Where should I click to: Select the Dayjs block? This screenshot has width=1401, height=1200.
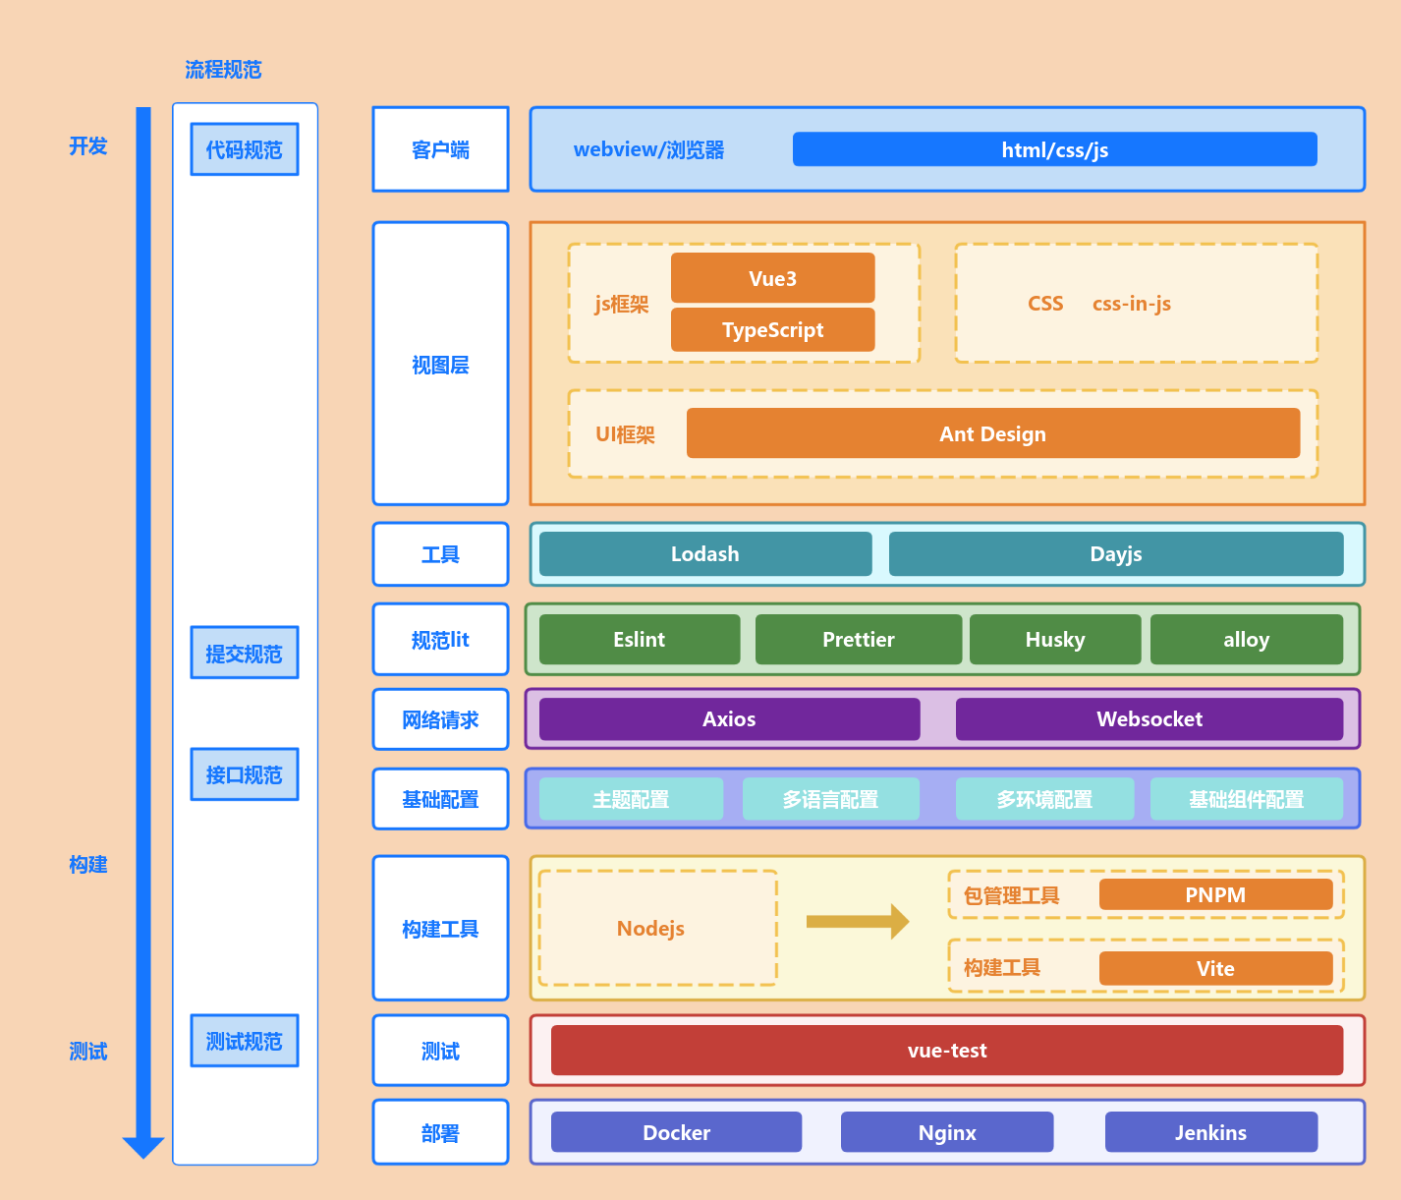tap(1115, 554)
